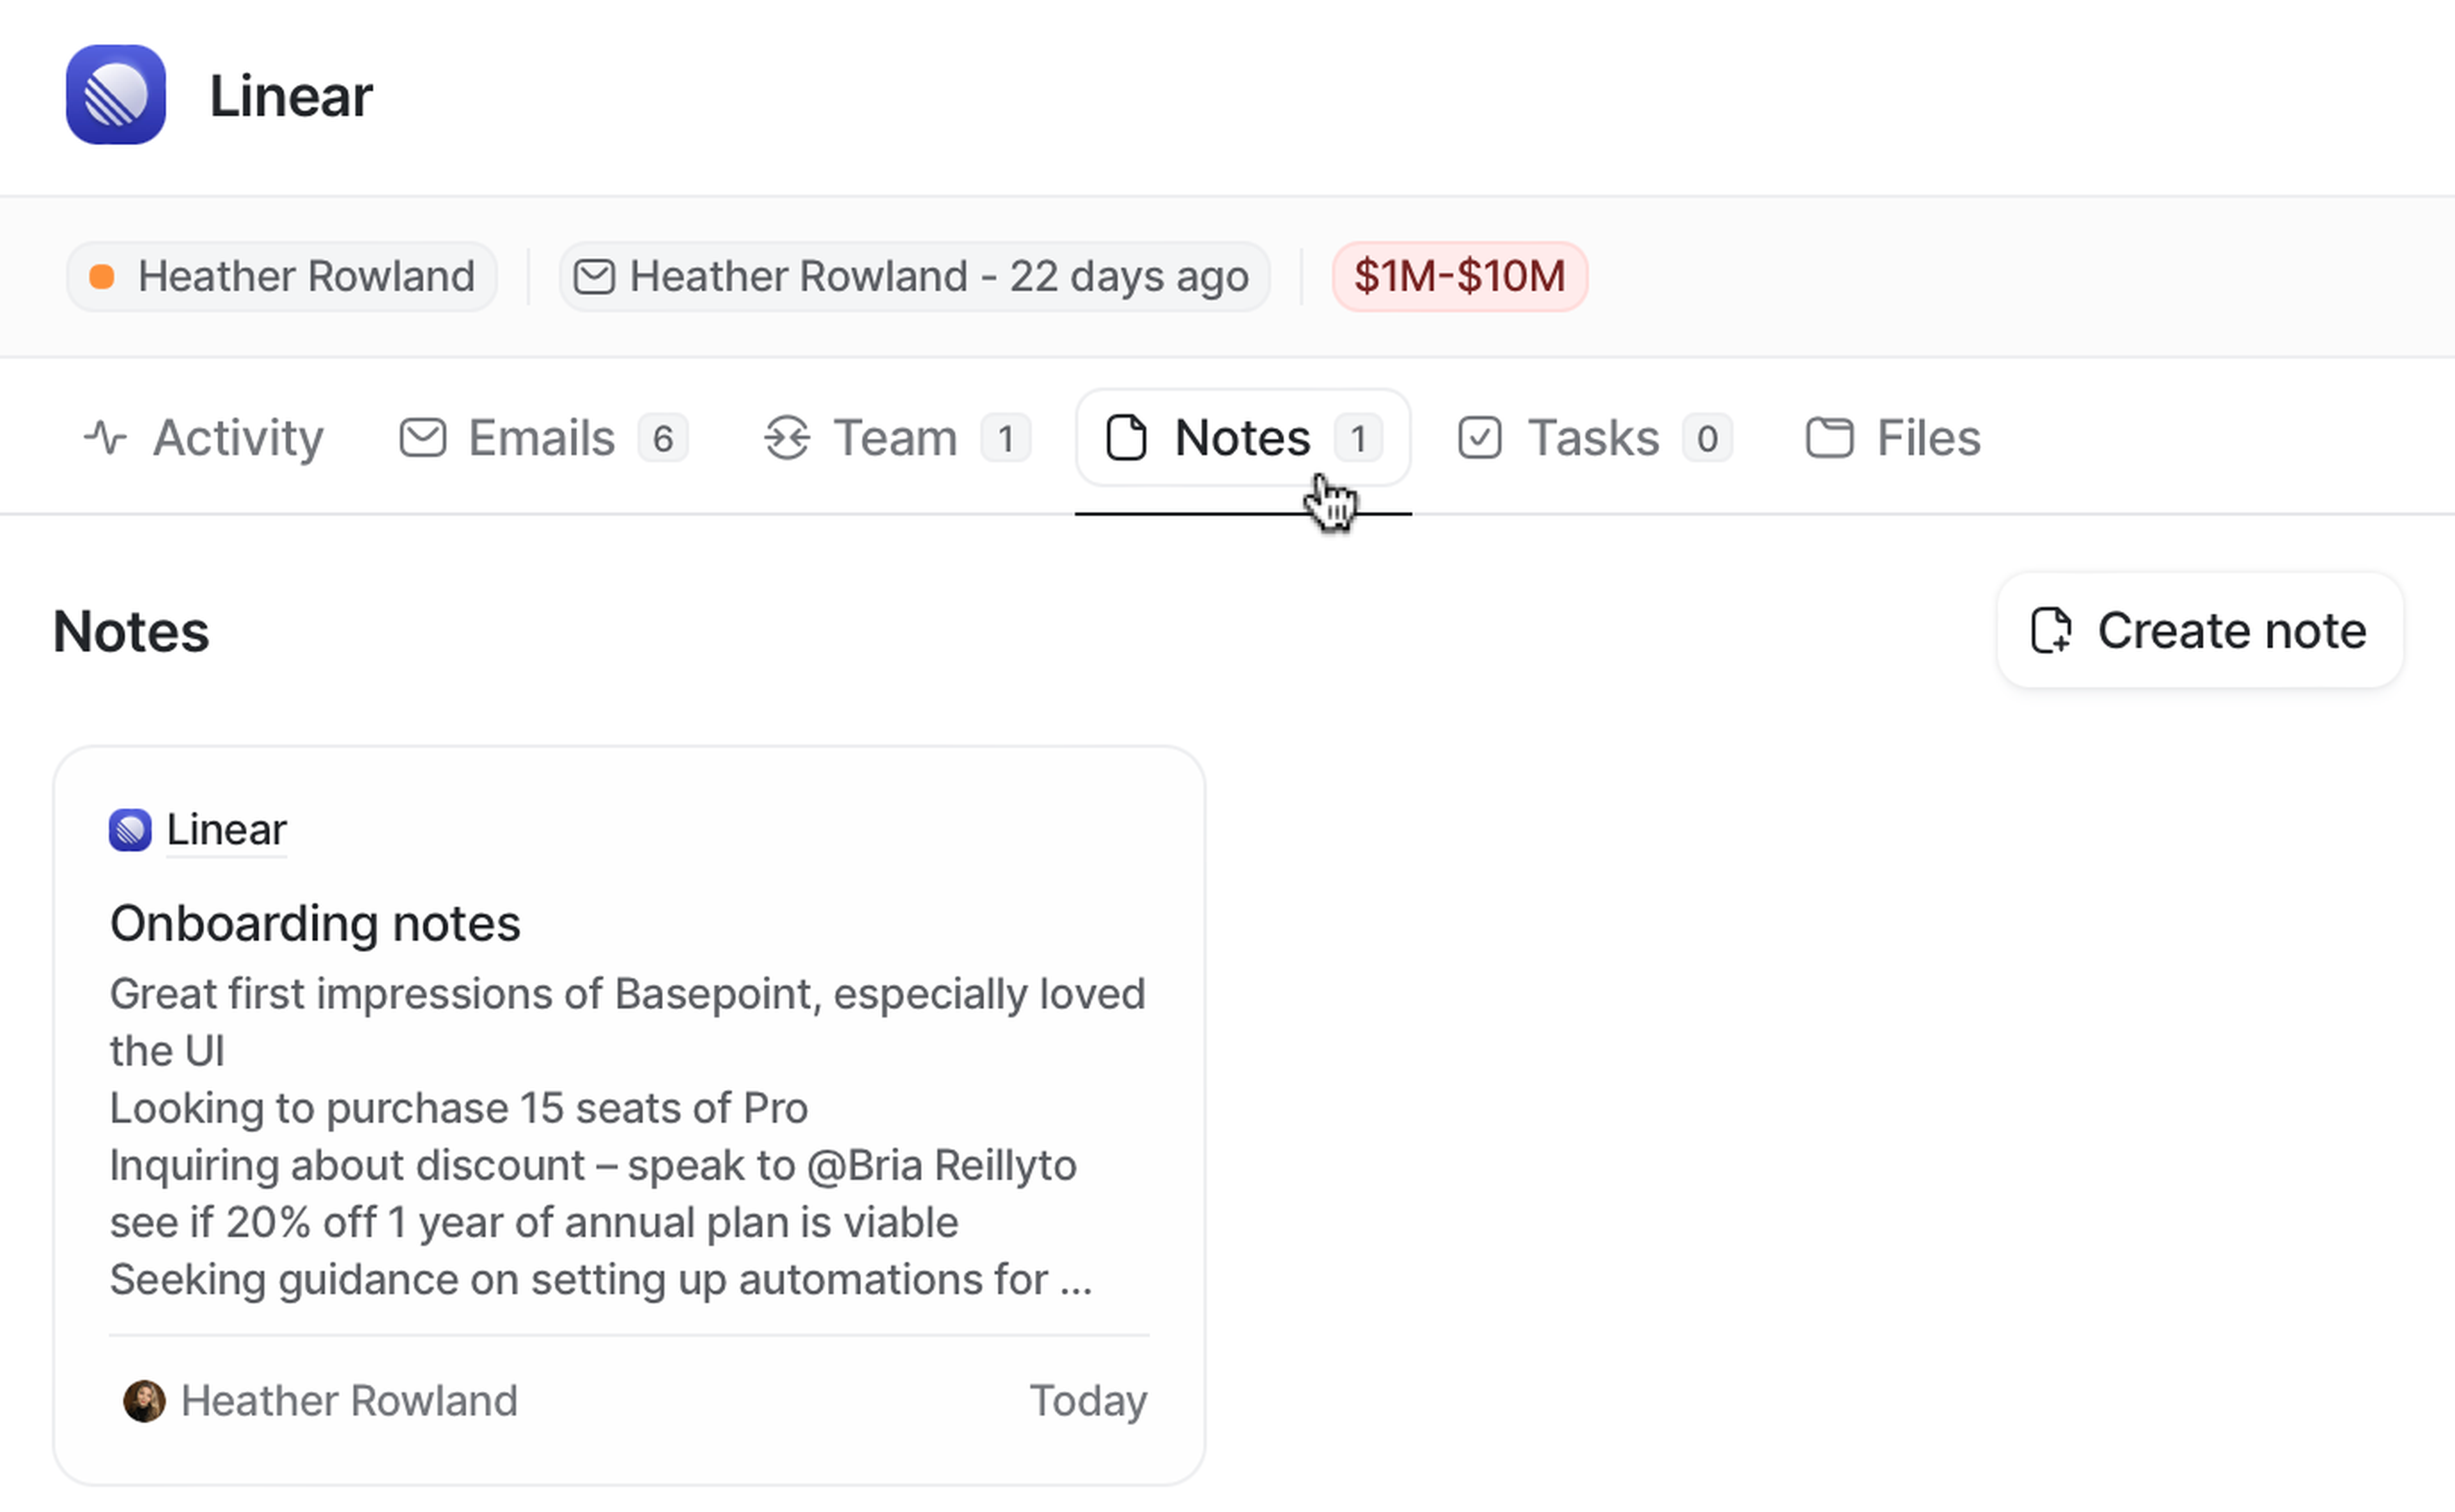Click the small Linear logo in note card
Image resolution: width=2455 pixels, height=1512 pixels.
(130, 830)
